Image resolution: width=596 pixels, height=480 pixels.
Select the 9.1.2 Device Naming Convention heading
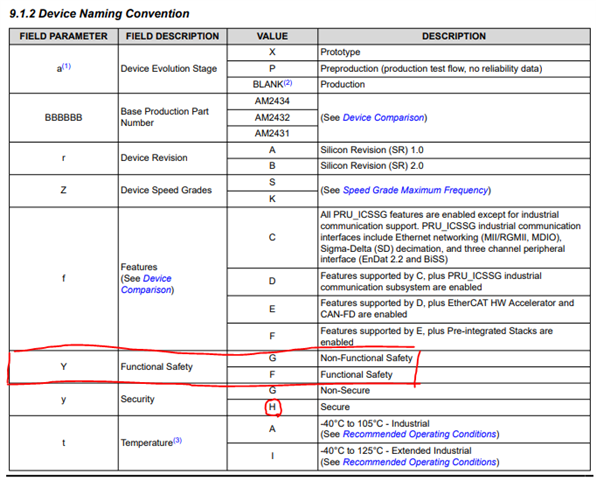[x=99, y=14]
